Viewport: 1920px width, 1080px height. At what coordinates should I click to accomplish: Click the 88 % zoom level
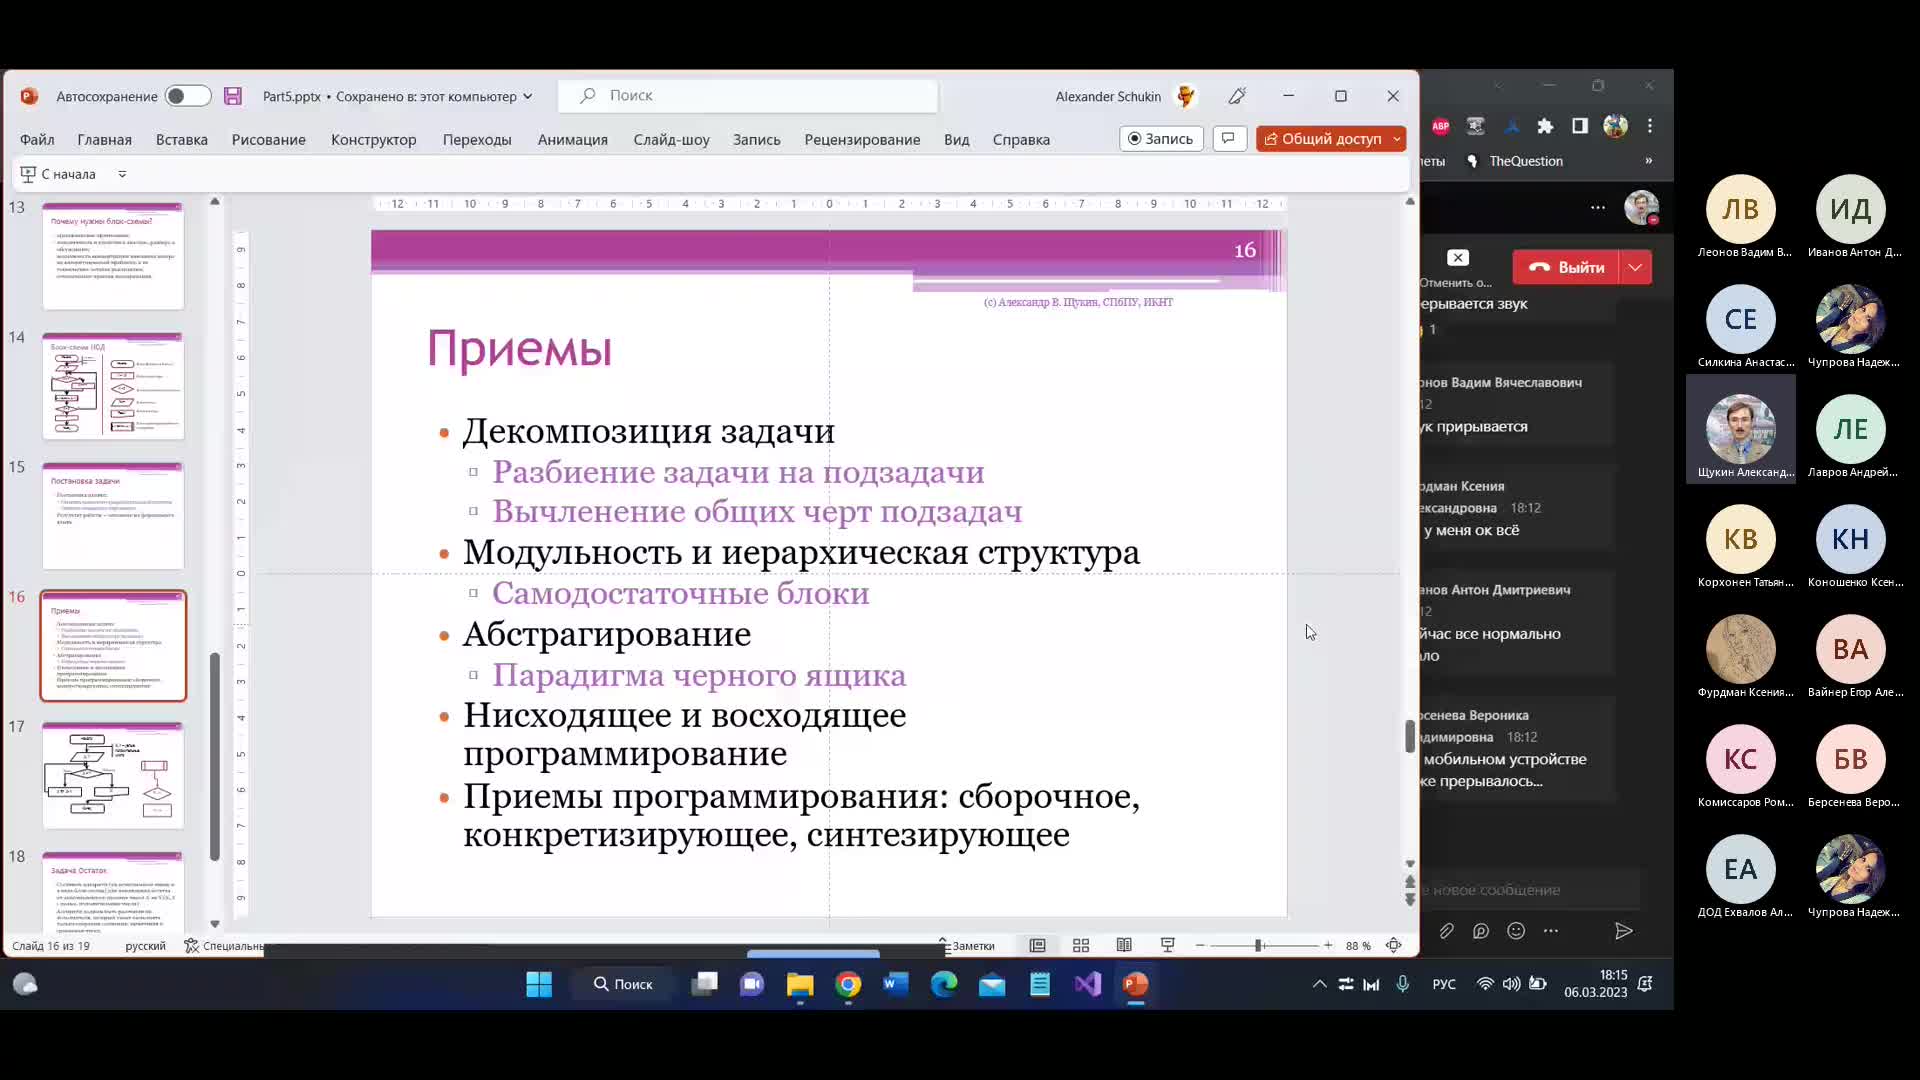1358,946
